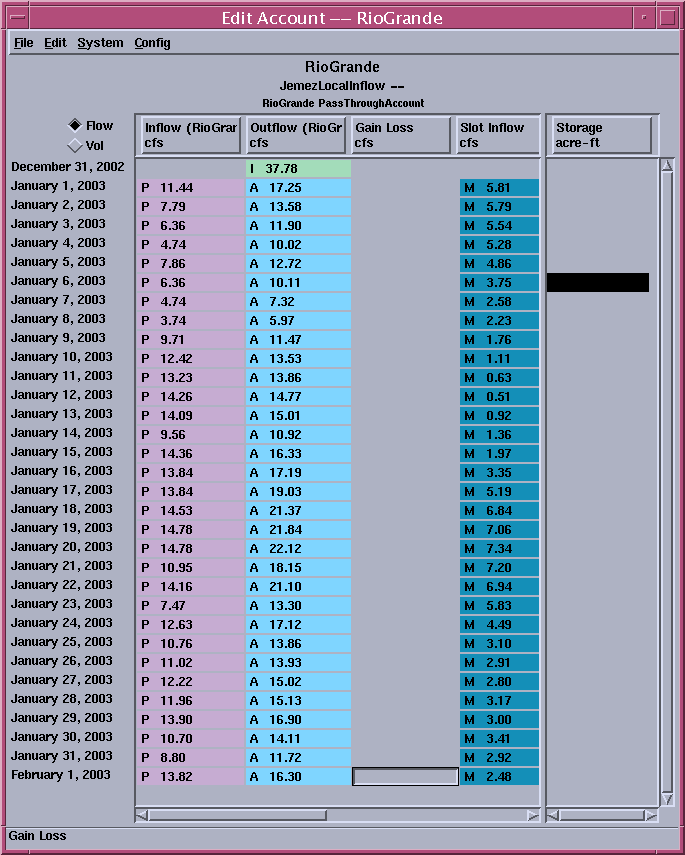Click the Slot Inflow cfs column header
The width and height of the screenshot is (685, 855).
pyautogui.click(x=497, y=135)
